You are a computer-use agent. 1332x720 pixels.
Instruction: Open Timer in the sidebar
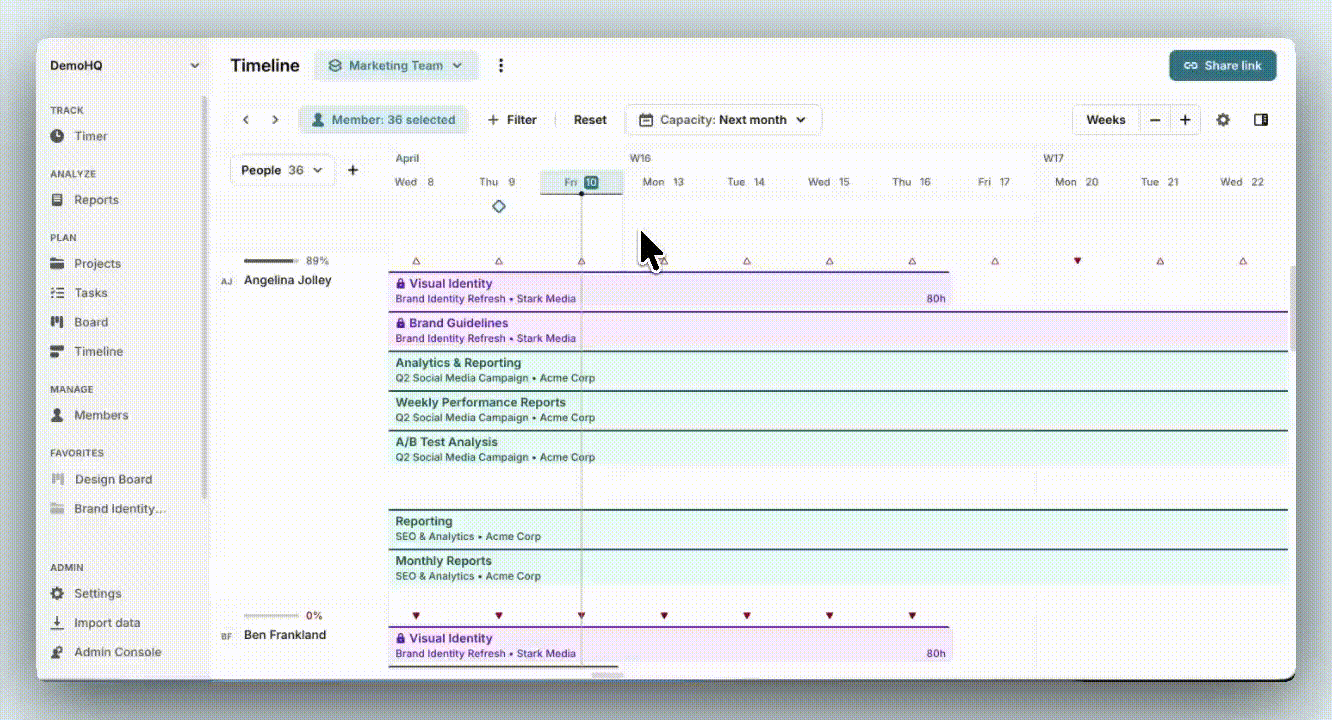tap(90, 136)
